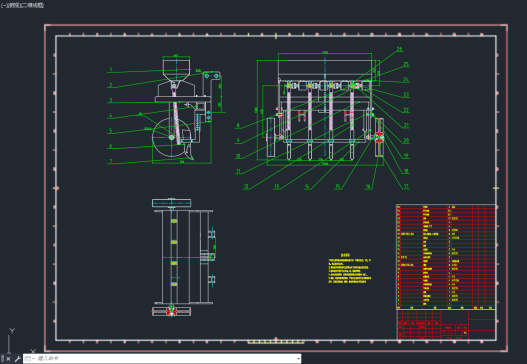Close the command line panel

point(8,359)
